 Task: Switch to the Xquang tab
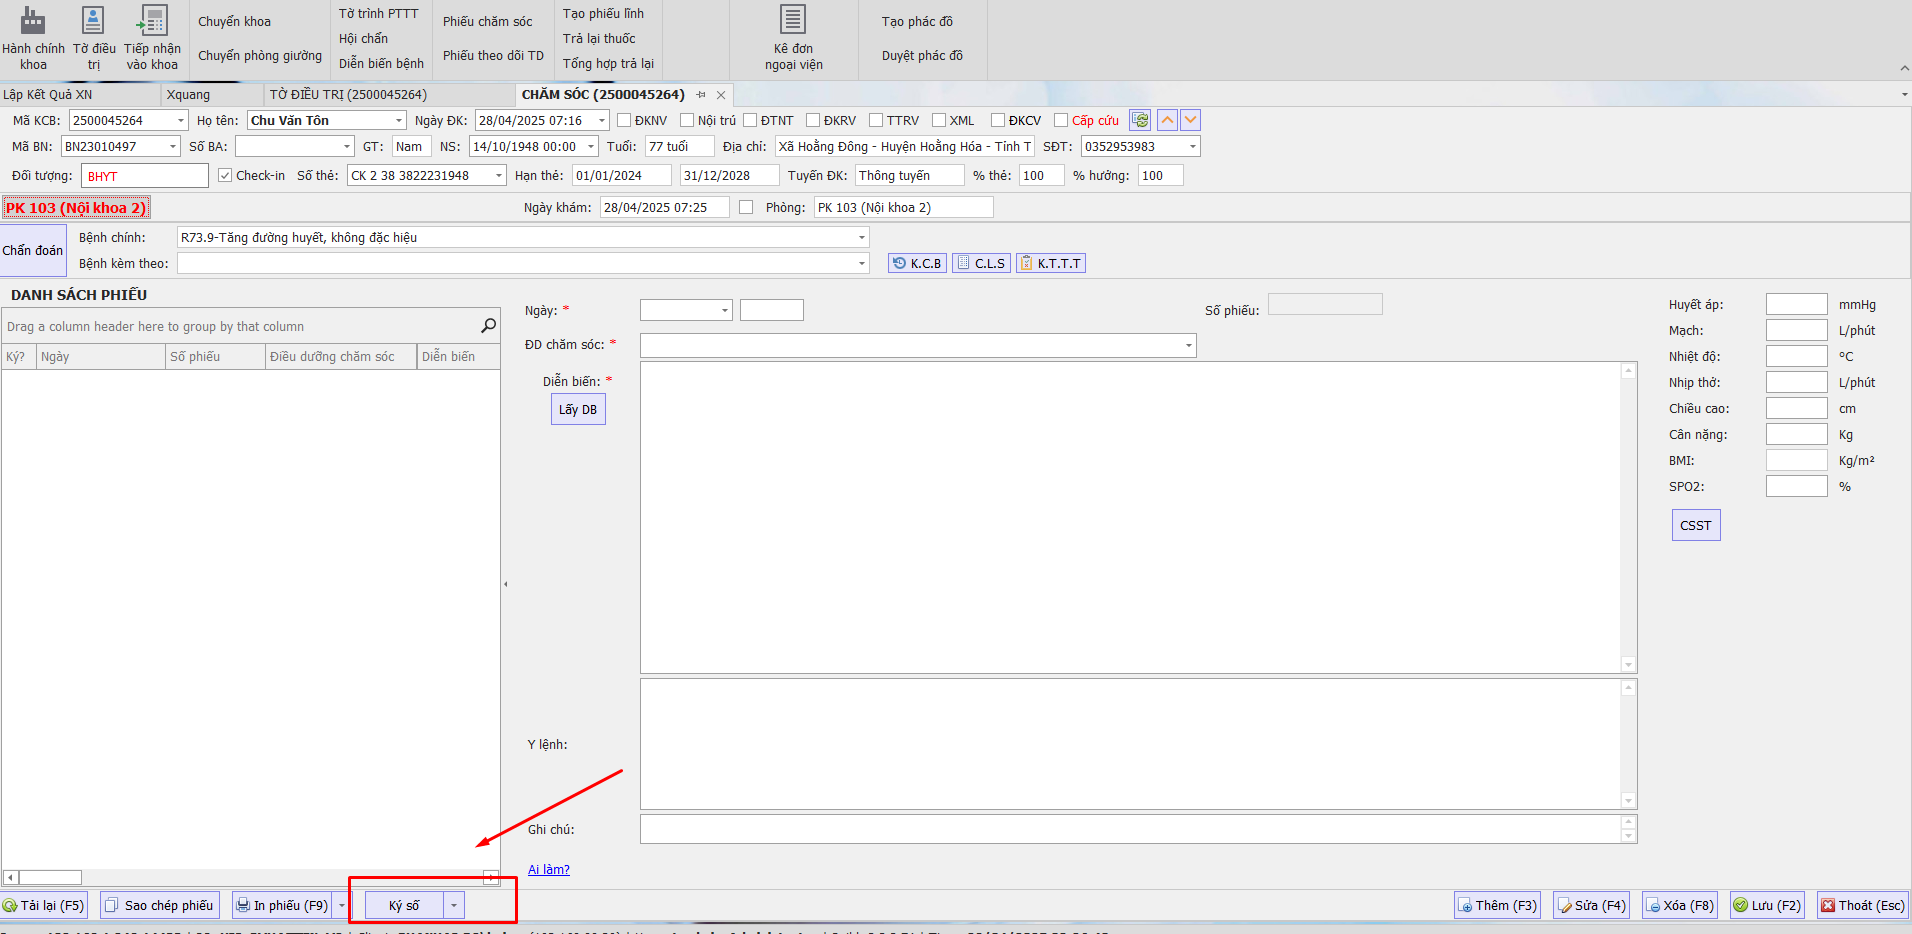[188, 95]
